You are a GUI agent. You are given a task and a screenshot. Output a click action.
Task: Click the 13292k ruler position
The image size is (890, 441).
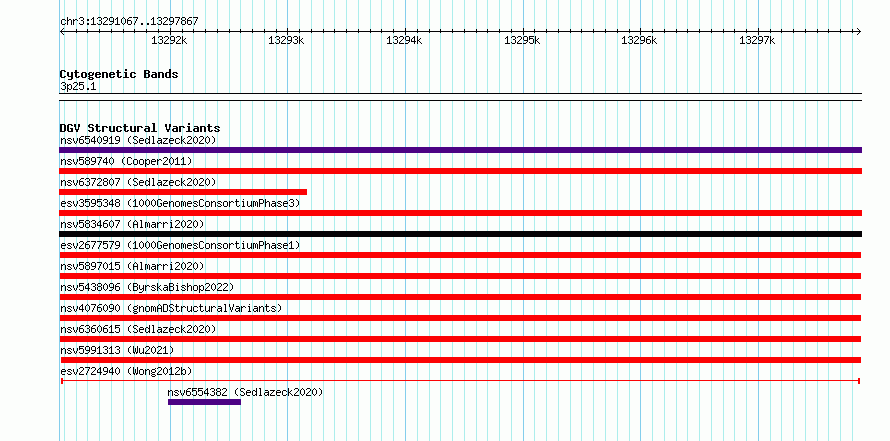[x=170, y=40]
